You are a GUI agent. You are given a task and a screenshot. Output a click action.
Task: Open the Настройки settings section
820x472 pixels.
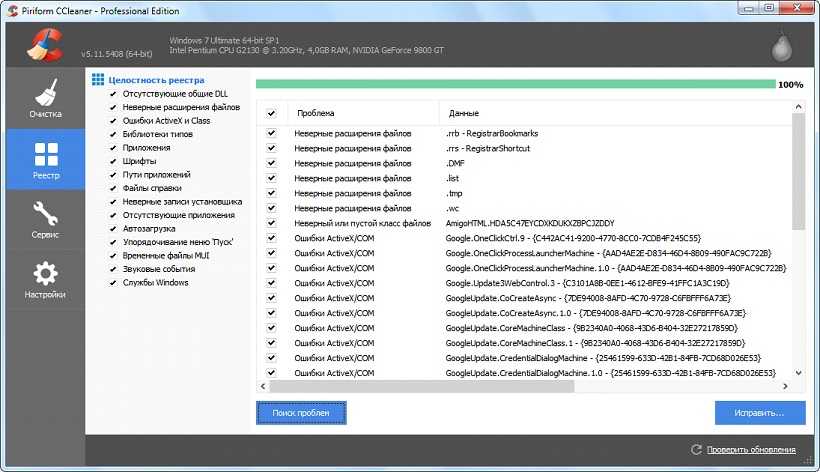tap(44, 281)
